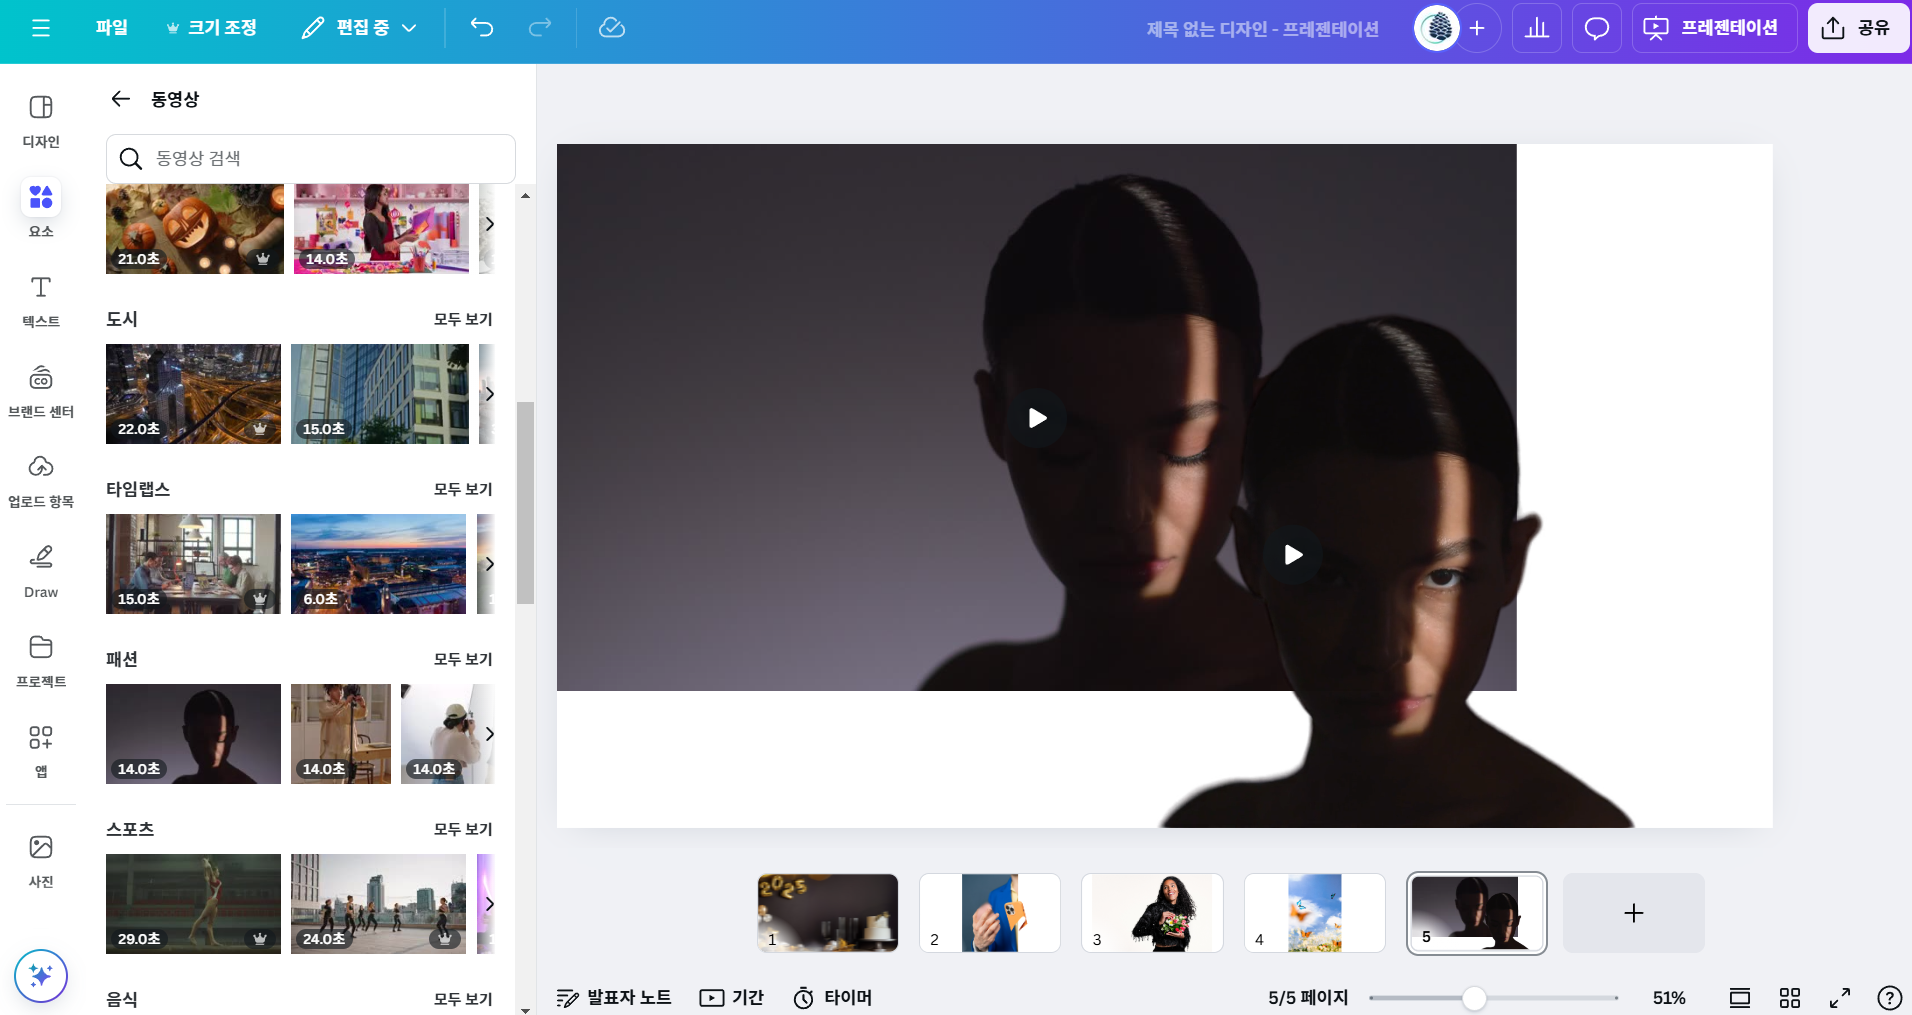The height and width of the screenshot is (1015, 1912).
Task: Go back from the 동영상 panel
Action: point(121,99)
